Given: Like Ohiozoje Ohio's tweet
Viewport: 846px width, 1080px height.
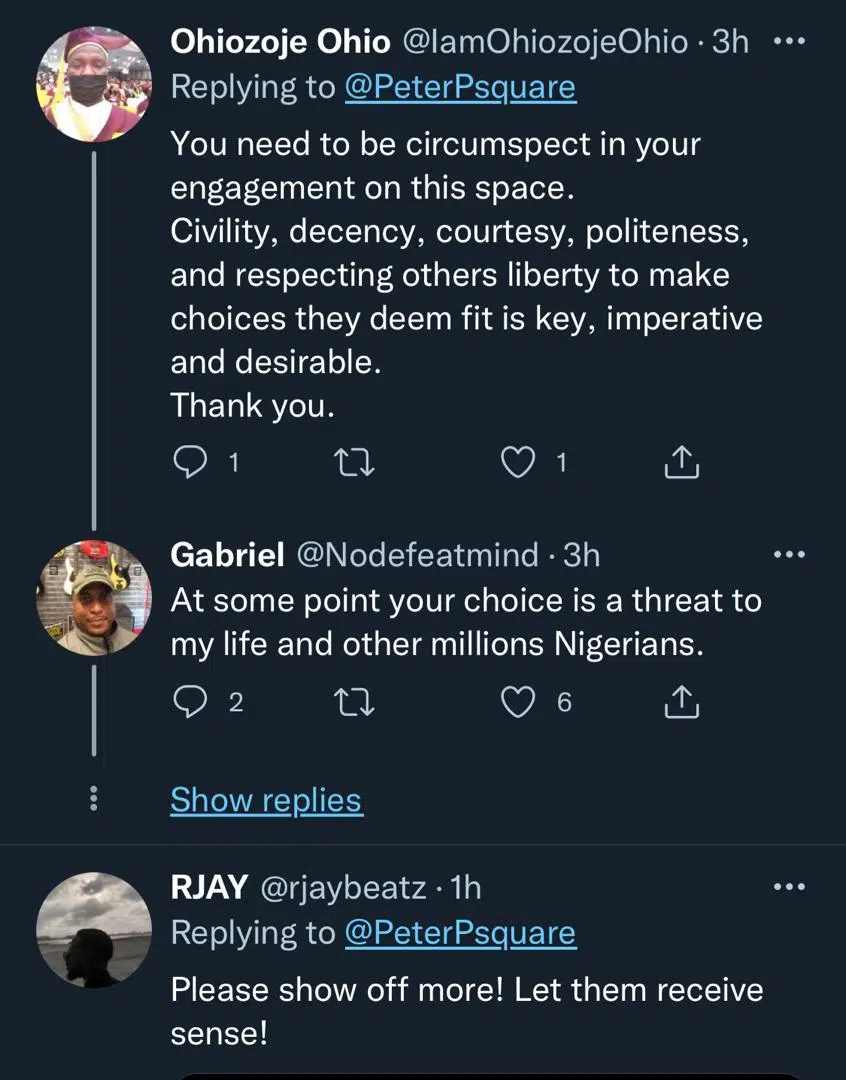Looking at the screenshot, I should click(517, 462).
